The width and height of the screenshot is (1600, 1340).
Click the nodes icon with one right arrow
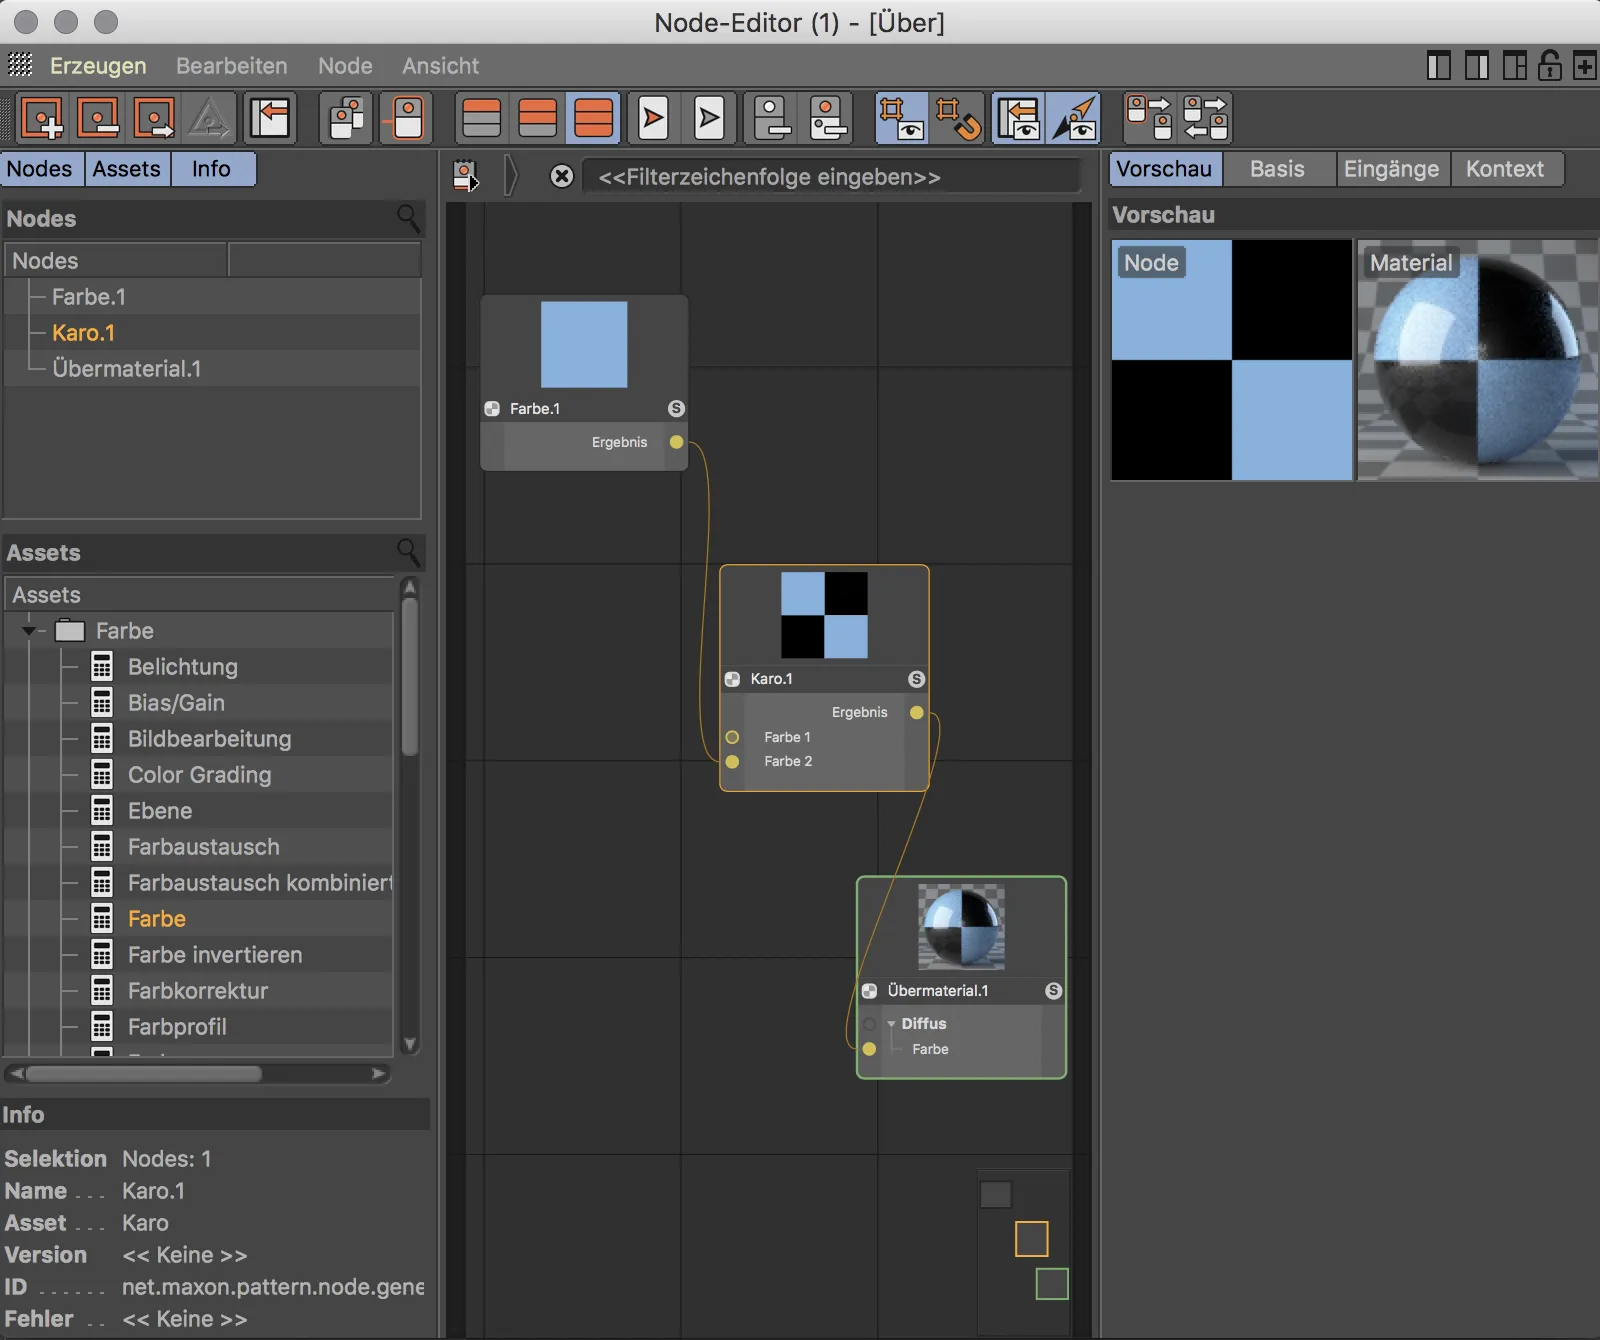pos(1149,118)
